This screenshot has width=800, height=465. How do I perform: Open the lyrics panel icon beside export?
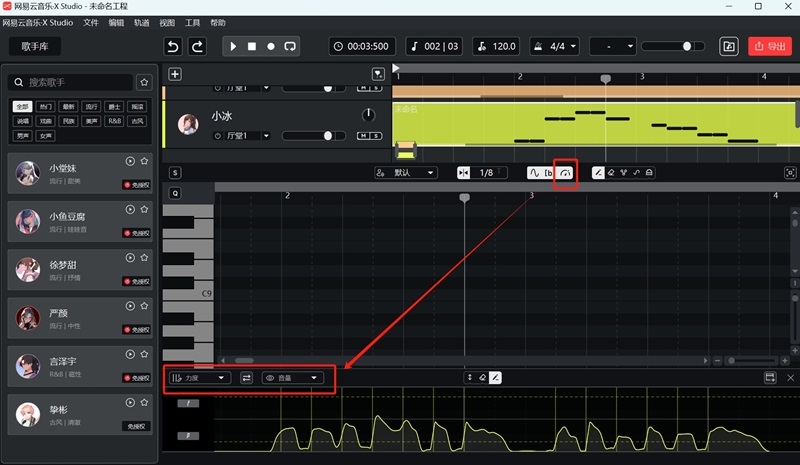(x=729, y=46)
